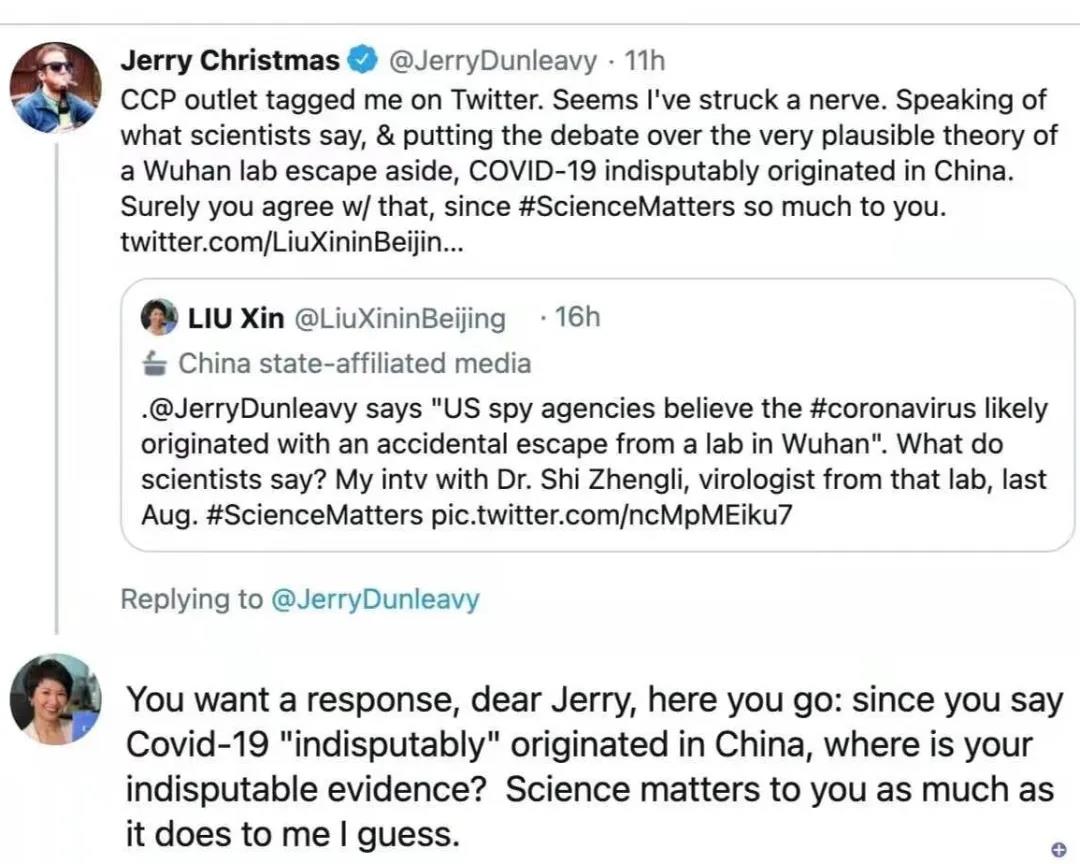The image size is (1080, 864).
Task: Click Jerry Christmas's profile avatar
Action: click(55, 88)
